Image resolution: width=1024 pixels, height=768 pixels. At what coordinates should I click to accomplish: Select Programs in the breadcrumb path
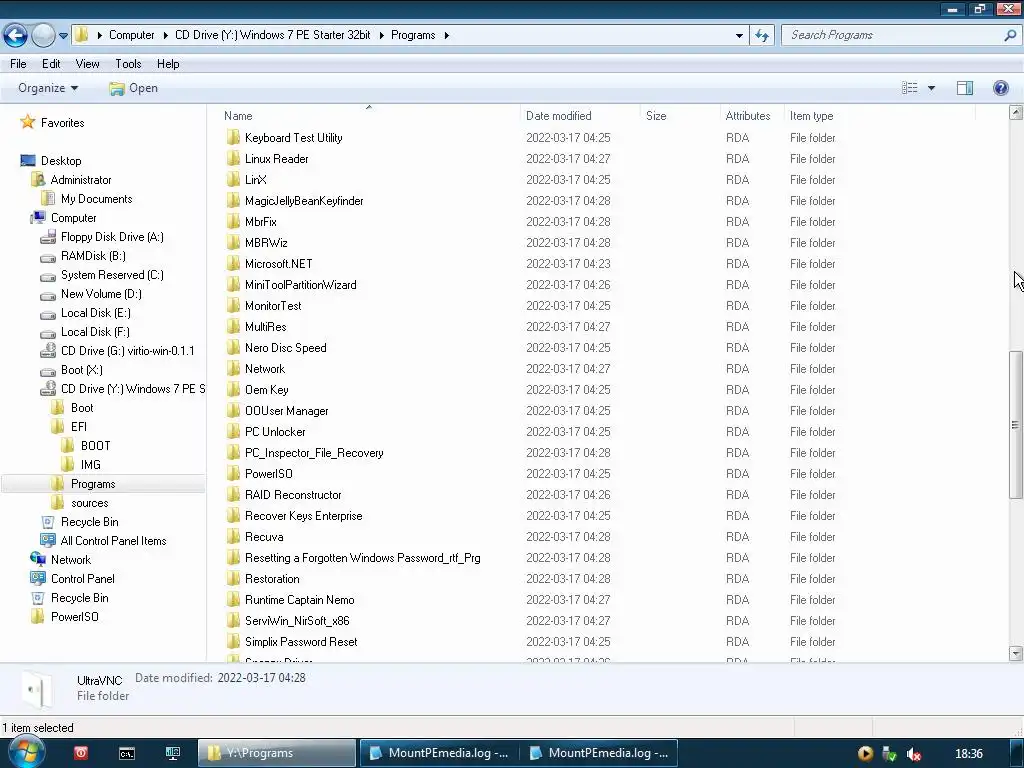click(413, 35)
